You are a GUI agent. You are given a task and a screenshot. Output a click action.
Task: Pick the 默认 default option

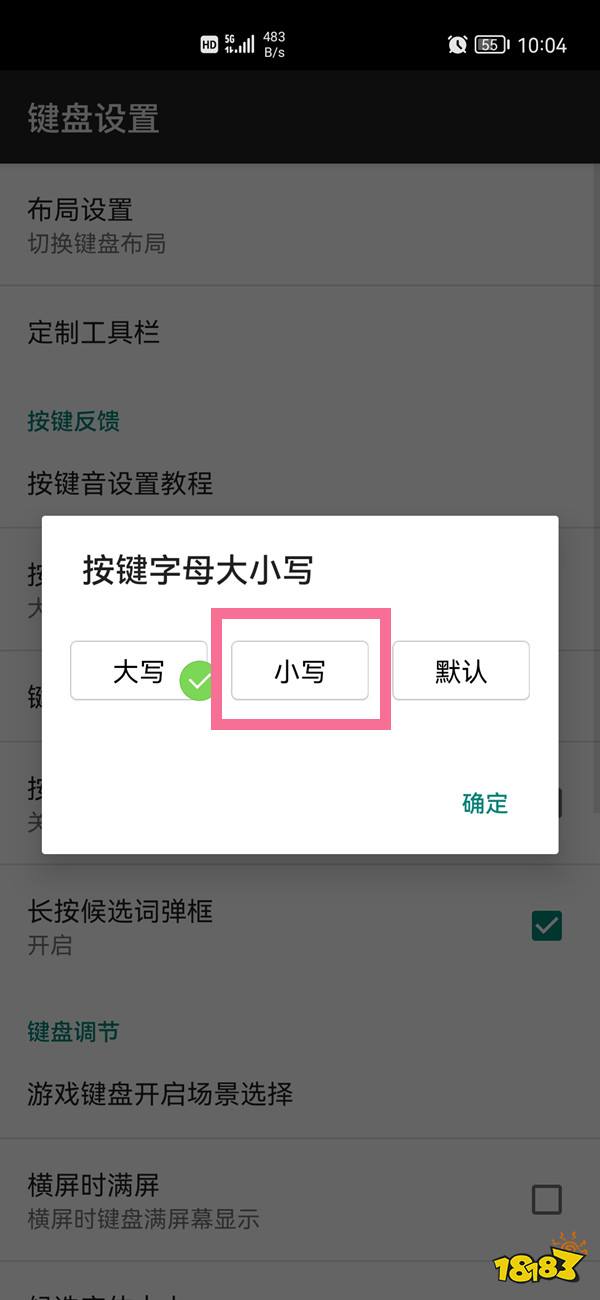click(x=461, y=670)
